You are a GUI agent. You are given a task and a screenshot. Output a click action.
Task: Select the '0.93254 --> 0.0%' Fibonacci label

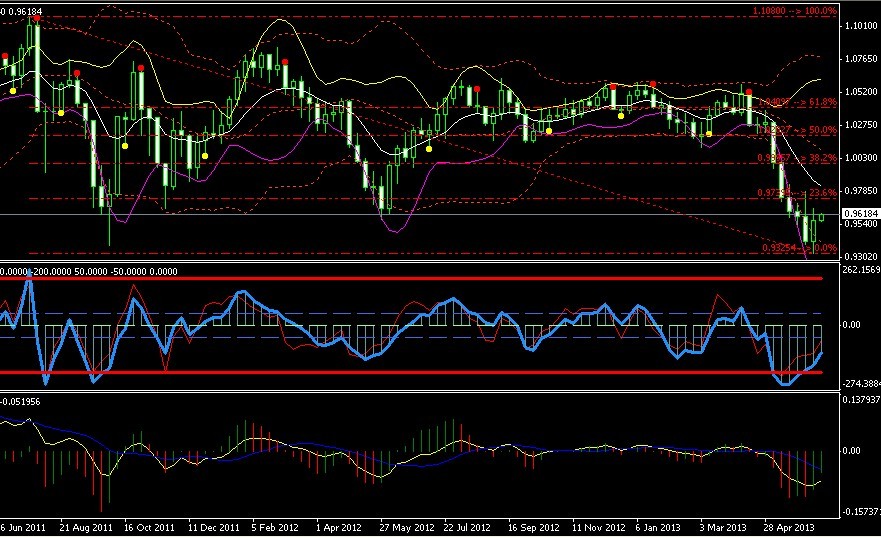pos(800,248)
